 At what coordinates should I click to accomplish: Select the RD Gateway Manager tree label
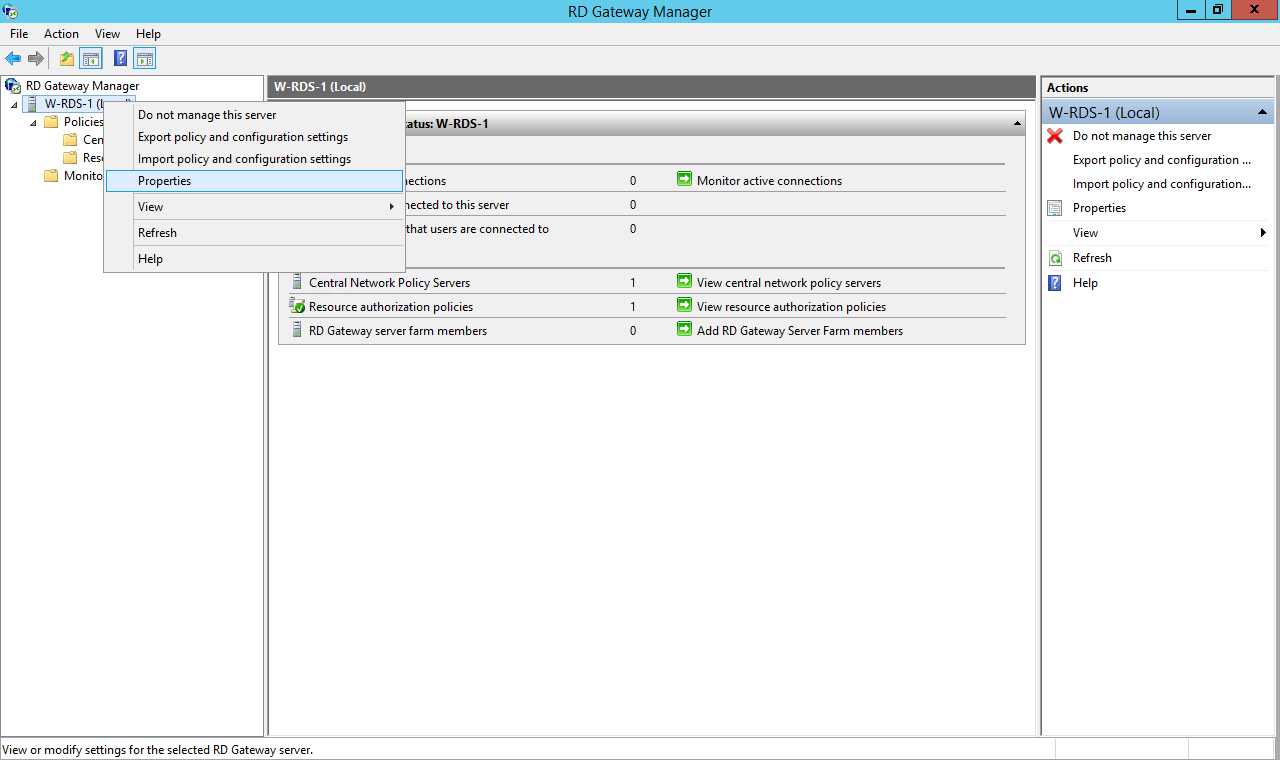pos(83,86)
